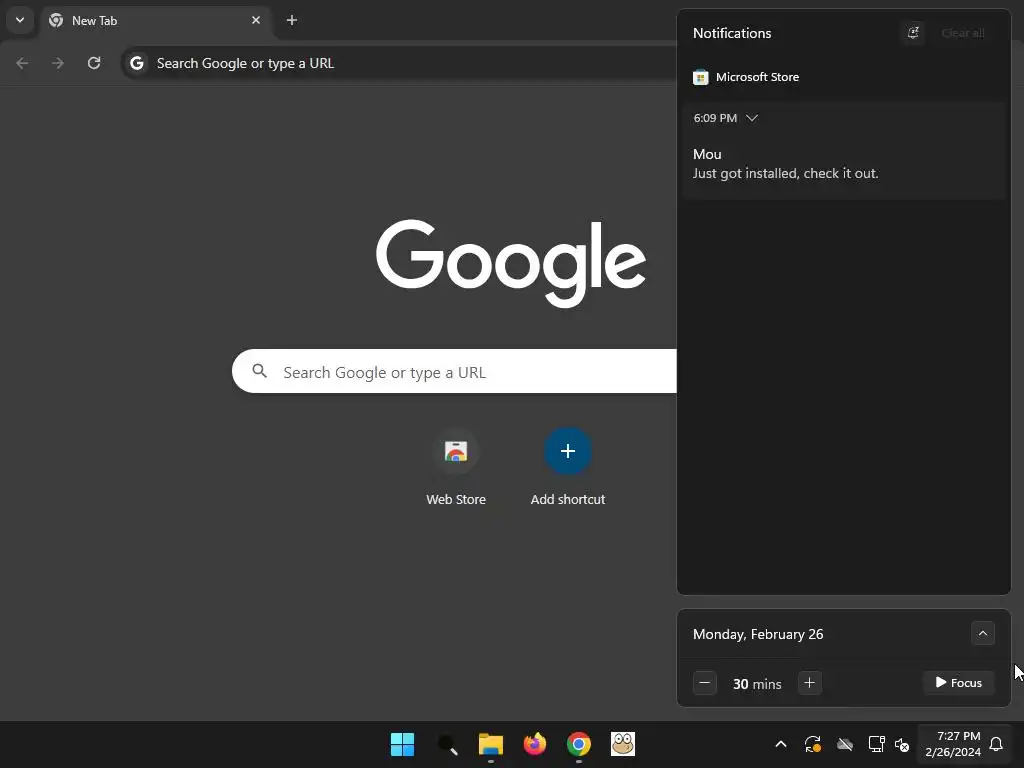Start a Focus session

click(959, 683)
